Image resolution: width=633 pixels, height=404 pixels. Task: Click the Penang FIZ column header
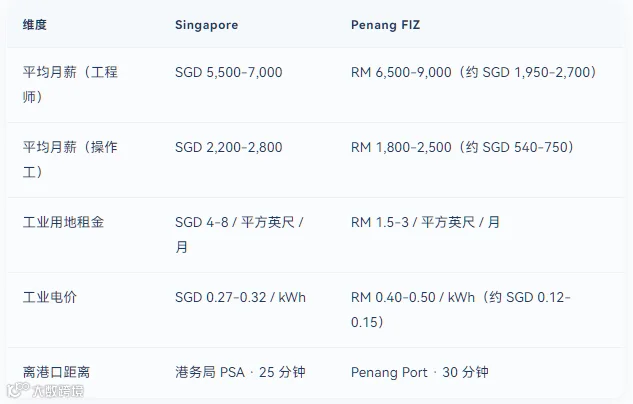point(386,25)
